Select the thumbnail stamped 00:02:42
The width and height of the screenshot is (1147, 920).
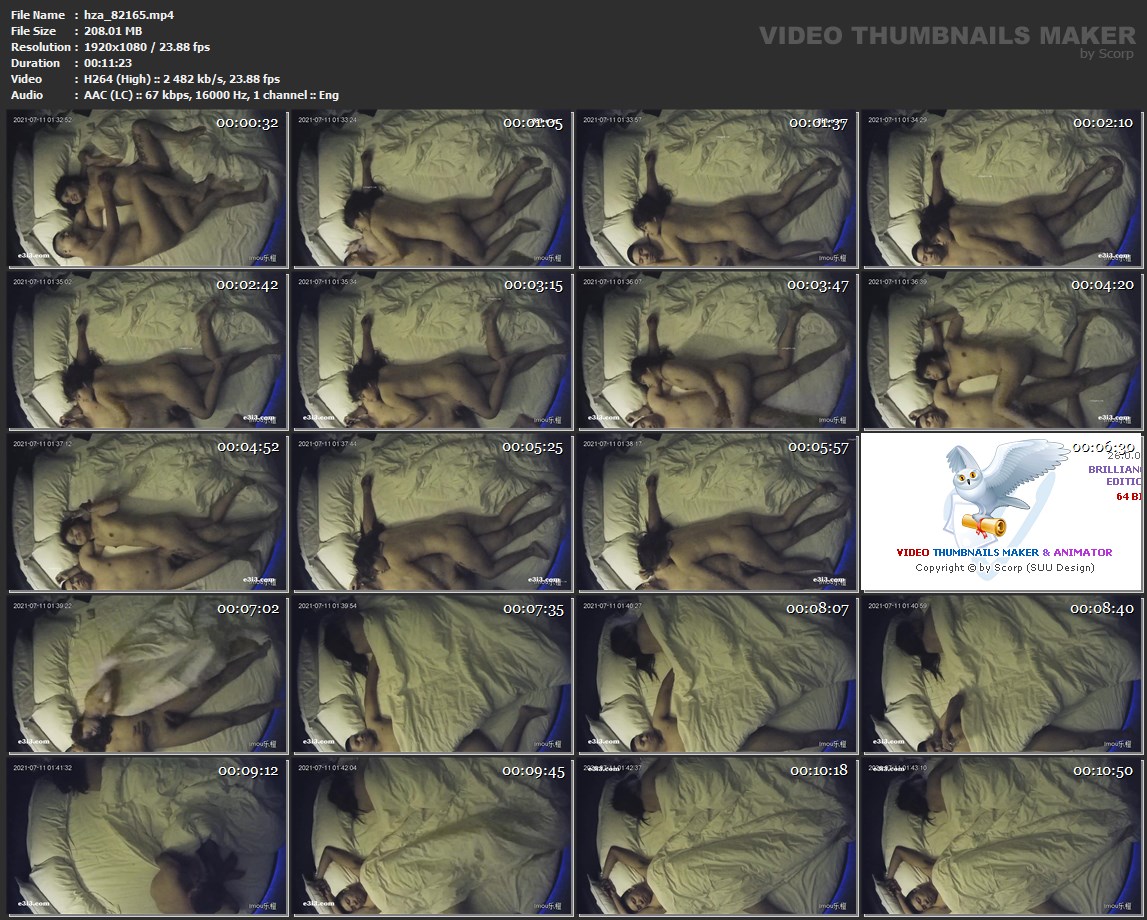click(x=148, y=351)
